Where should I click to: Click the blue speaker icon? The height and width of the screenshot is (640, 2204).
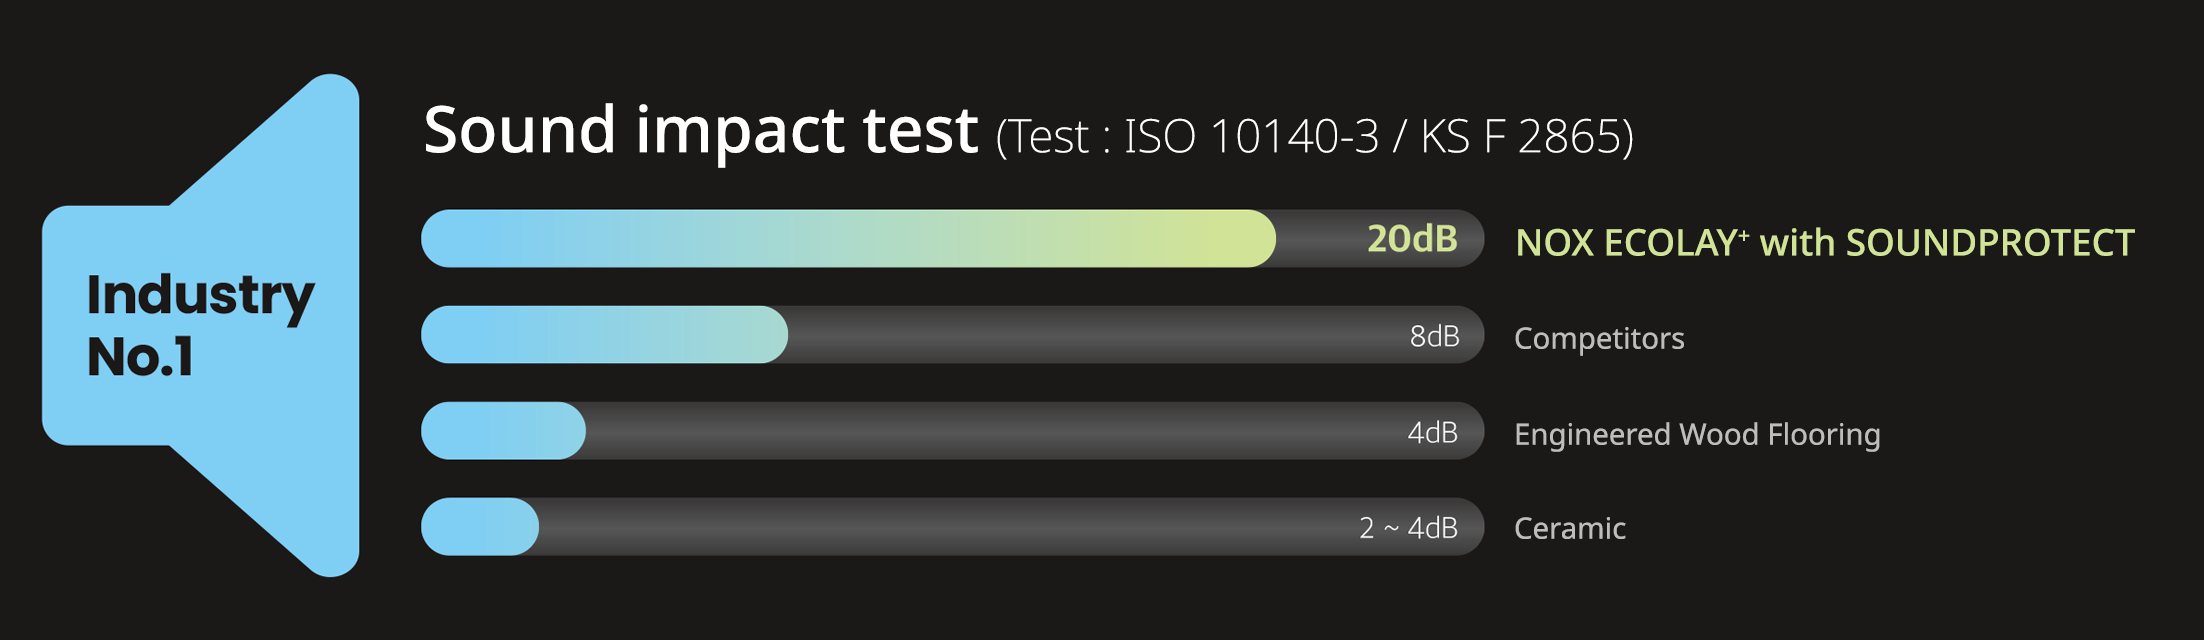coord(200,325)
